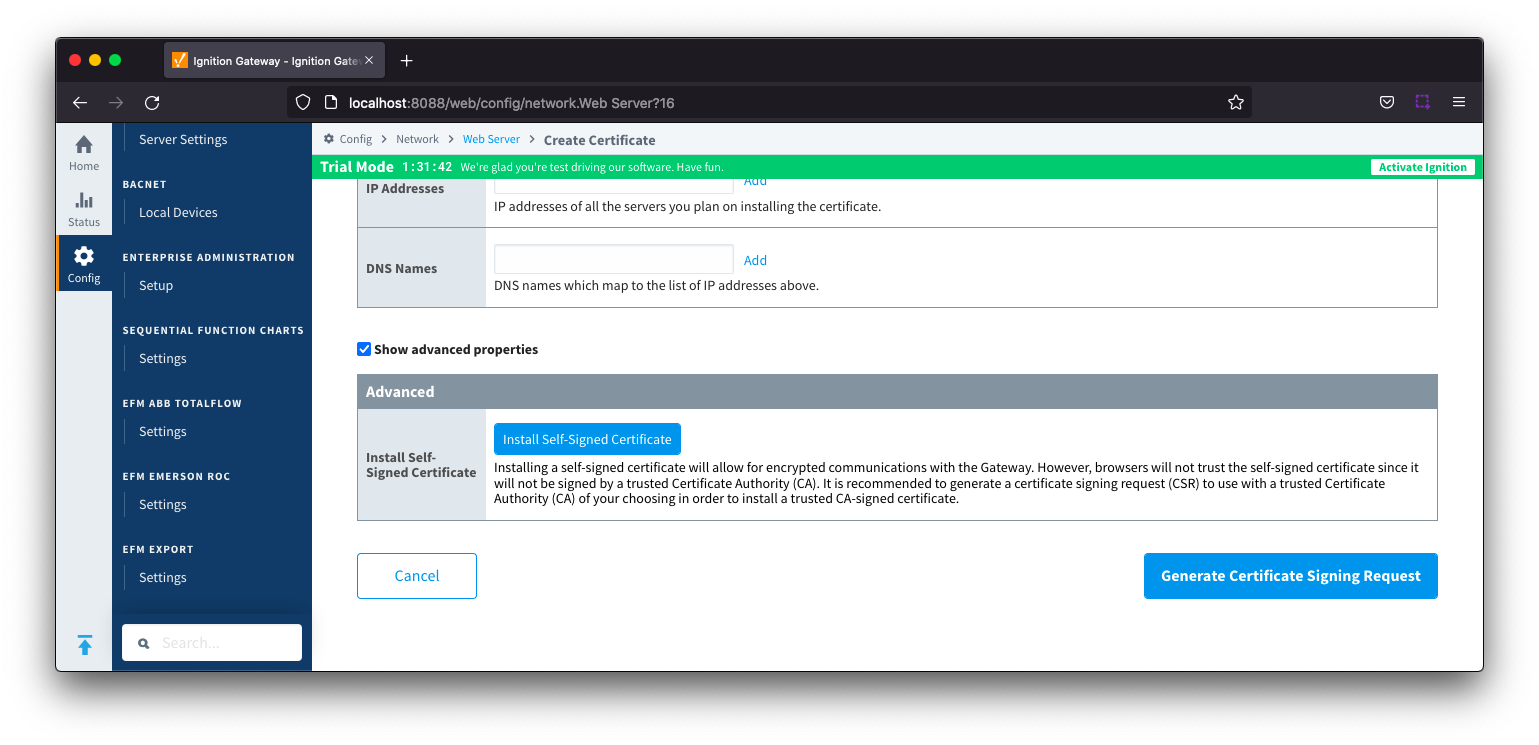Click the collapse sidebar upload-arrow icon

coord(85,645)
